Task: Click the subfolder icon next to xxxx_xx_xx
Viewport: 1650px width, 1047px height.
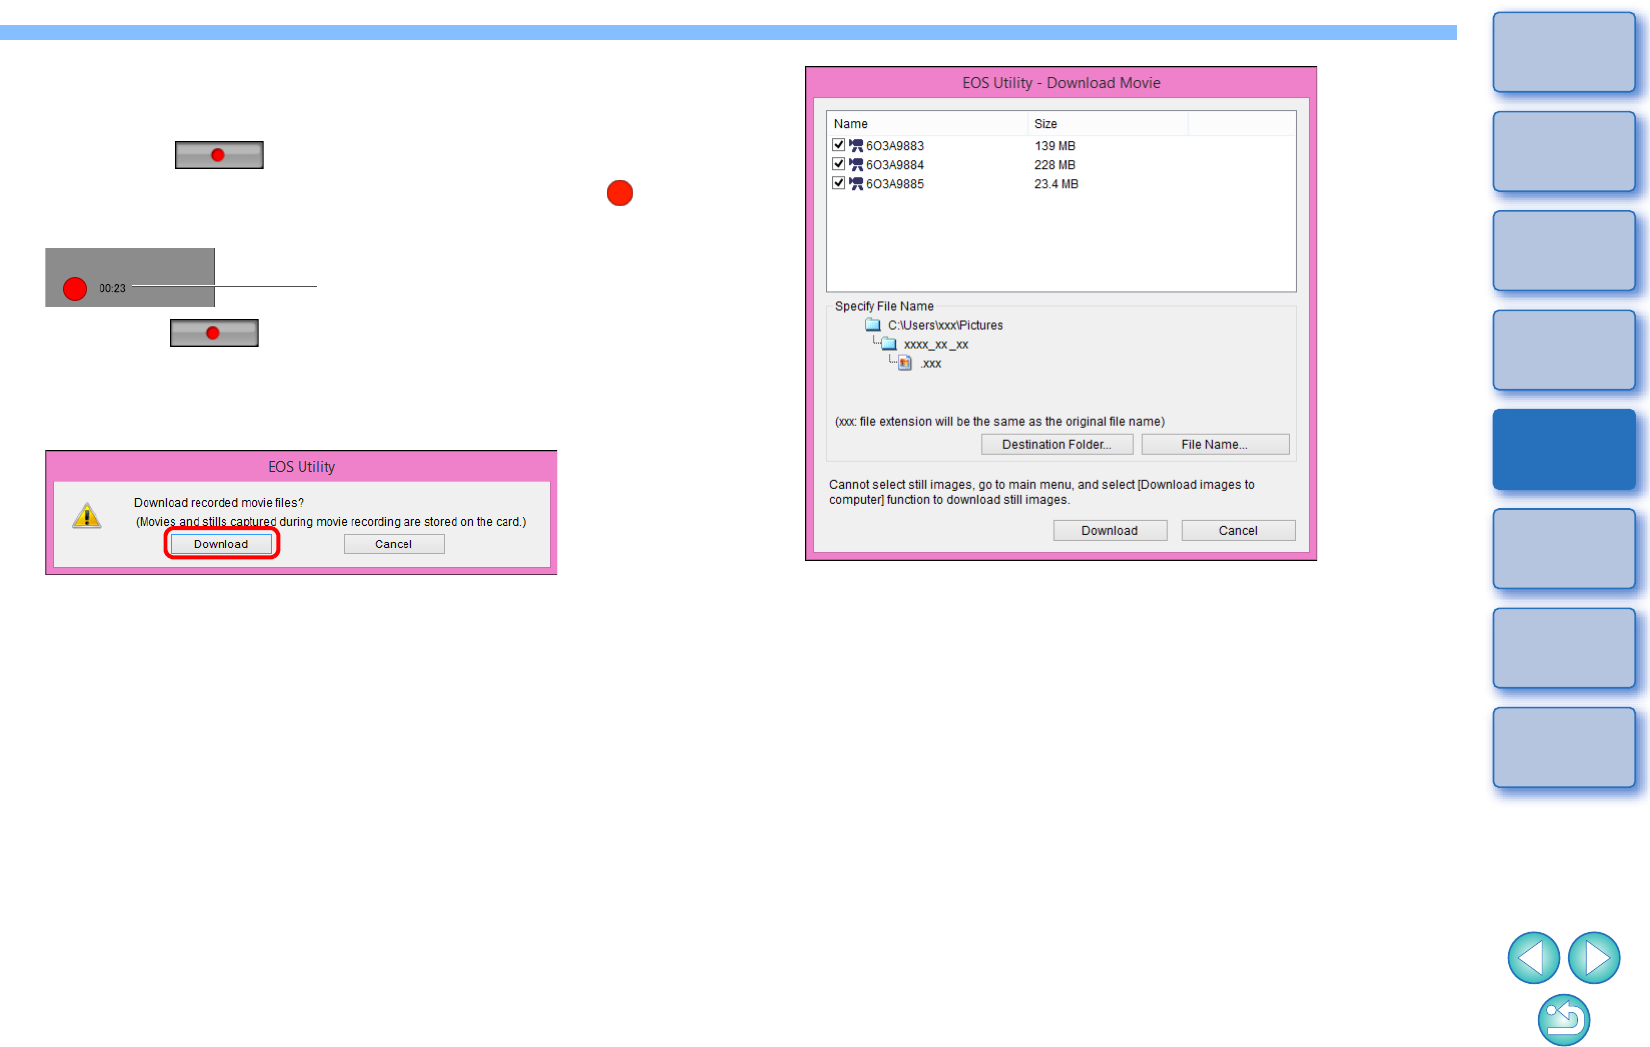Action: click(x=889, y=344)
